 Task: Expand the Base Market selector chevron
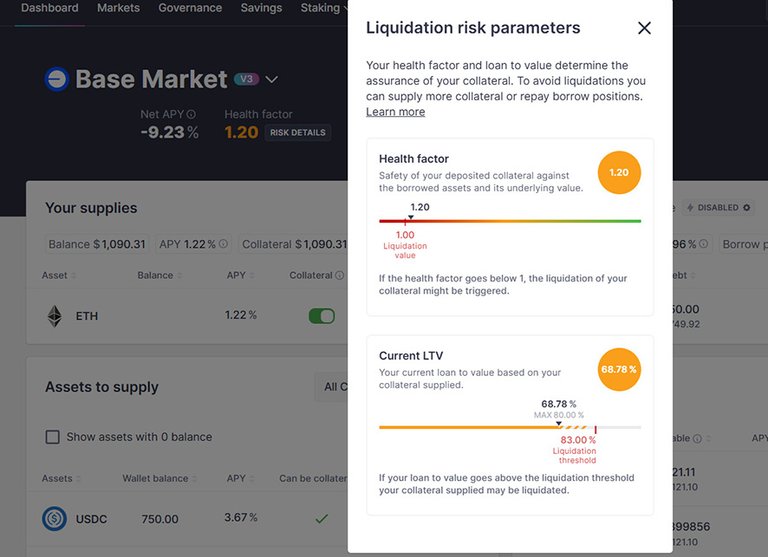coord(272,79)
